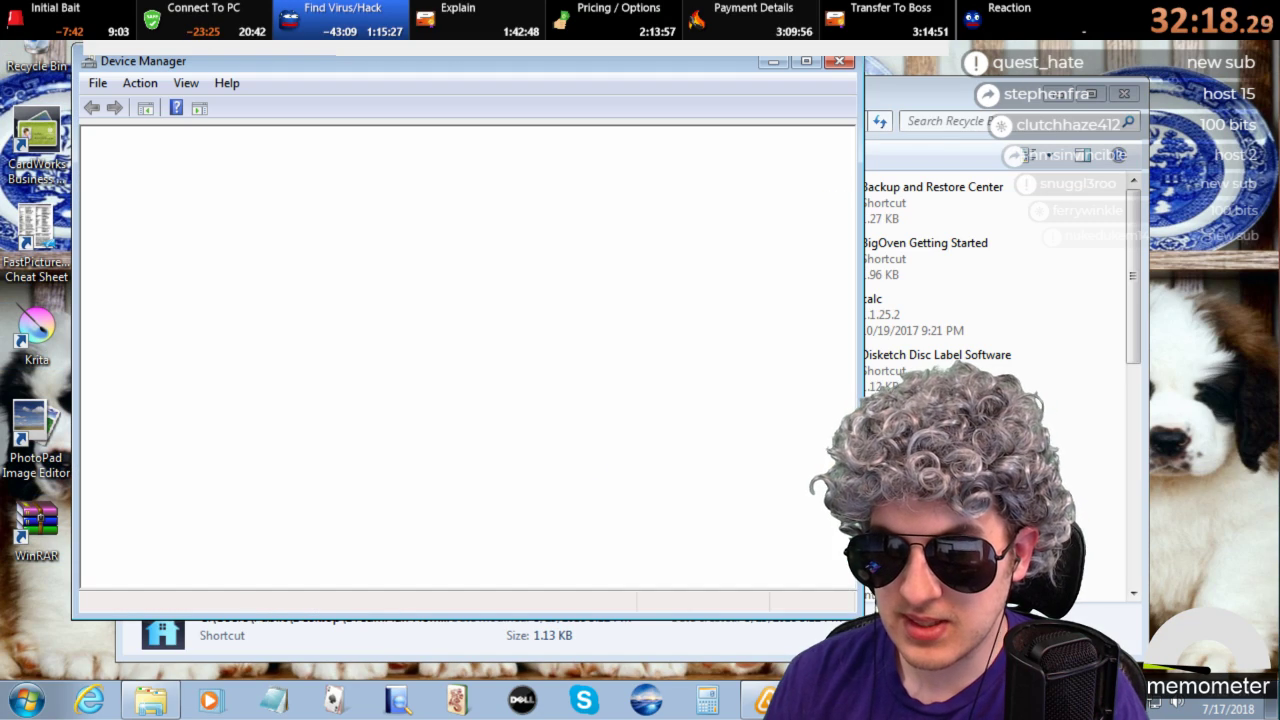This screenshot has height=720, width=1280.
Task: Open the Dell taskbar icon
Action: tap(522, 700)
